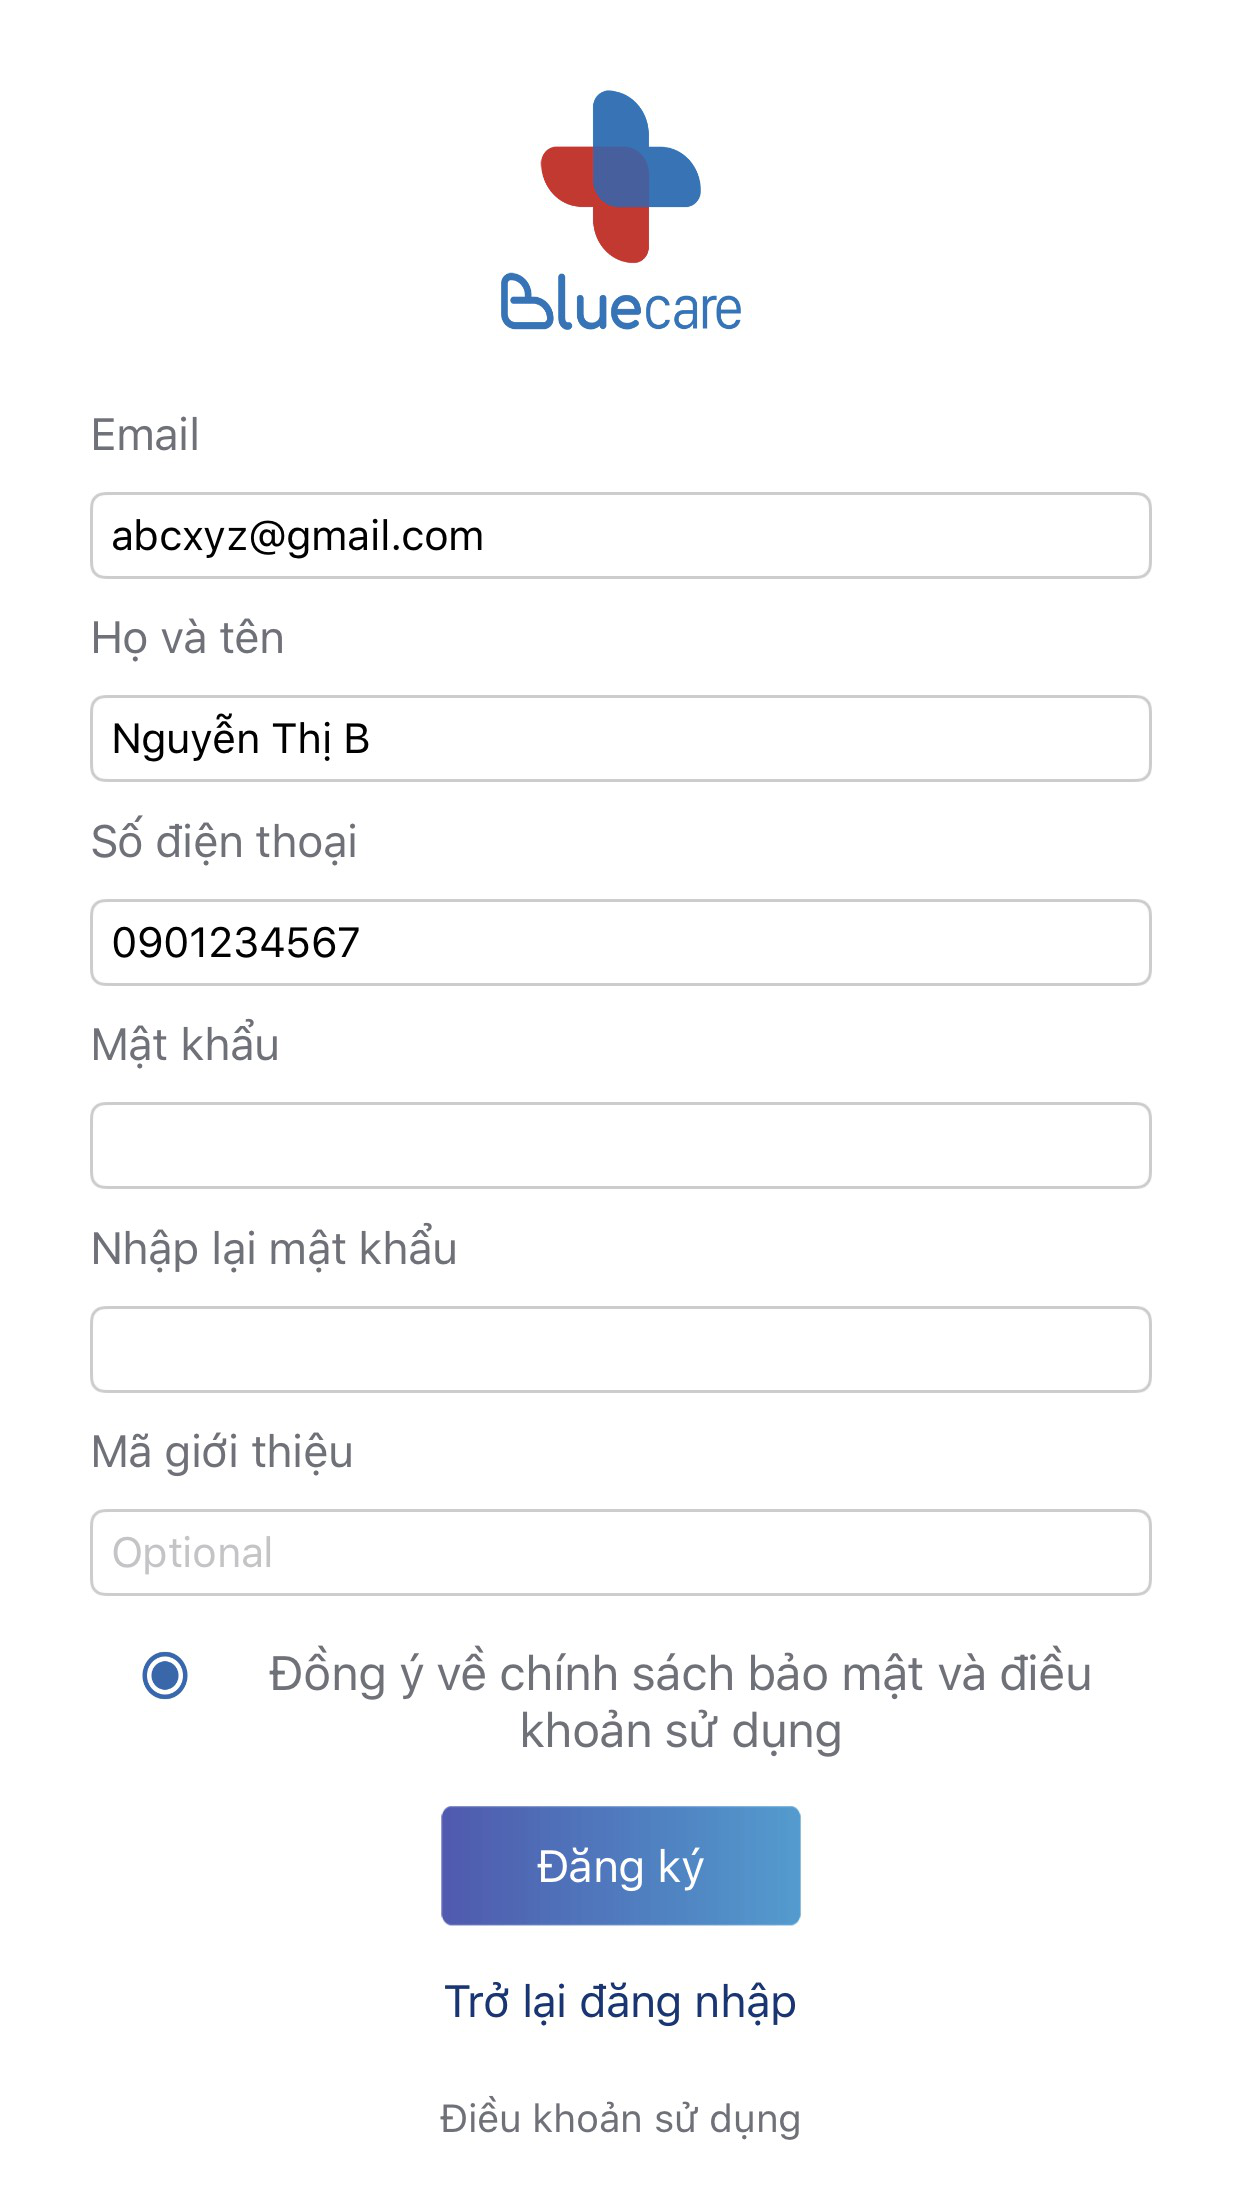Open the "Điều khoản sử dụng" link
Screen dimensions: 1242x2208
click(620, 2119)
